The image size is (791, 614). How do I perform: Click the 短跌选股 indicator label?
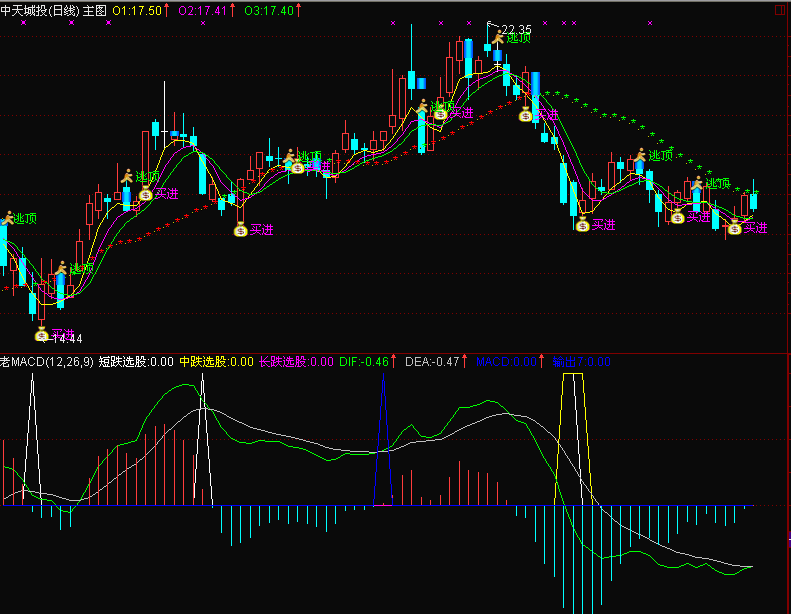click(136, 361)
